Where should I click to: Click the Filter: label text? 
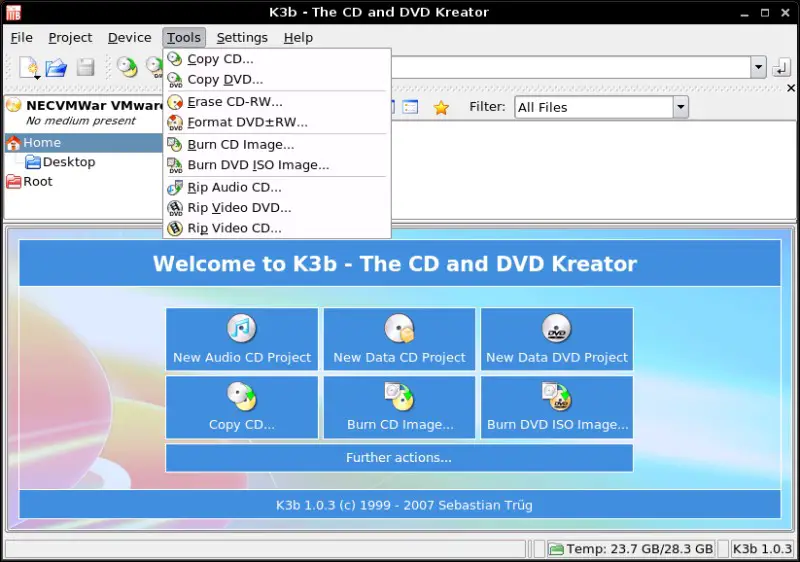pyautogui.click(x=487, y=107)
